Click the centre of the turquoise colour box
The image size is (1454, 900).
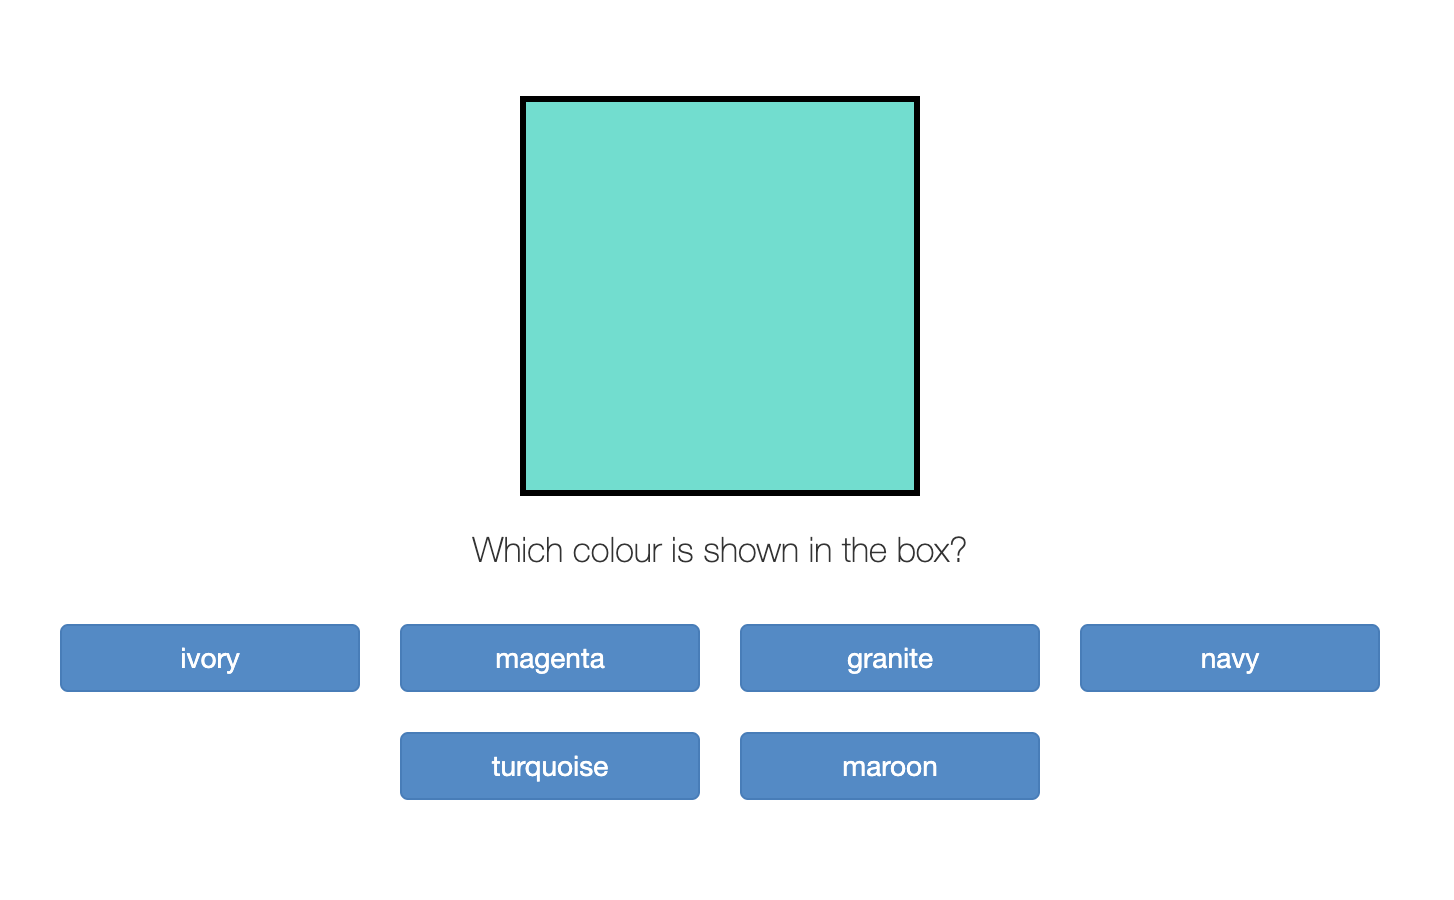(x=720, y=296)
